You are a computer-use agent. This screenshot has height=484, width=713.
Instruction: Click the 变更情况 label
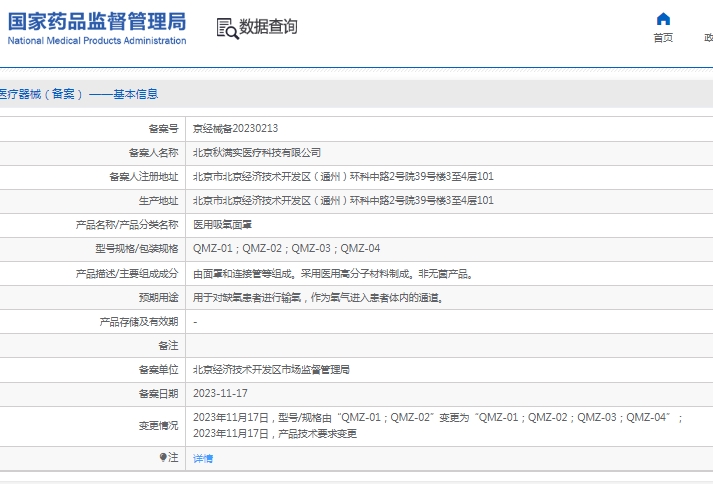click(159, 426)
